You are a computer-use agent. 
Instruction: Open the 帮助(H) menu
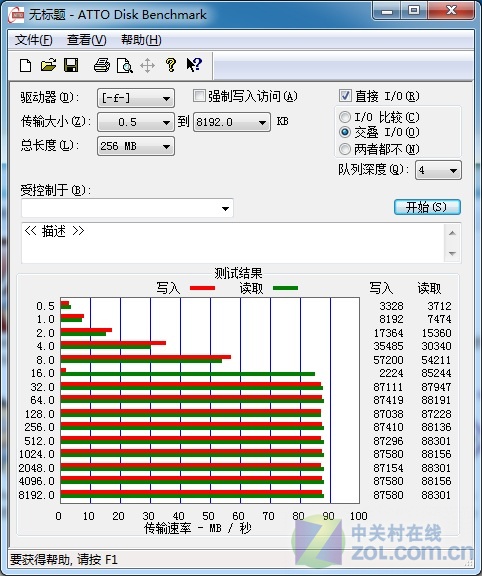click(x=141, y=40)
